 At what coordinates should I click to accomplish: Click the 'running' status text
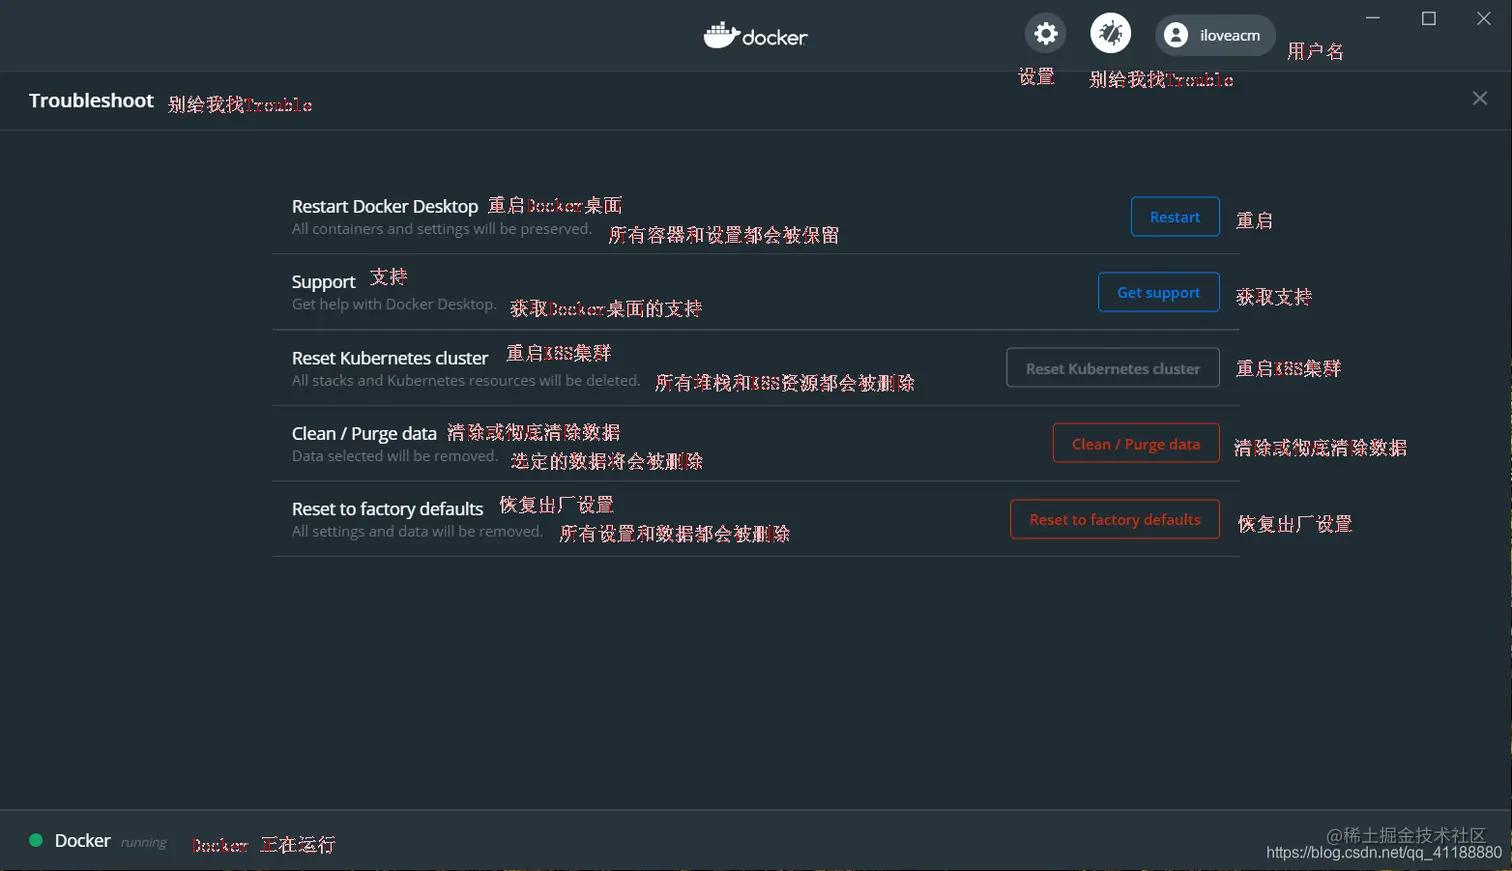coord(144,843)
